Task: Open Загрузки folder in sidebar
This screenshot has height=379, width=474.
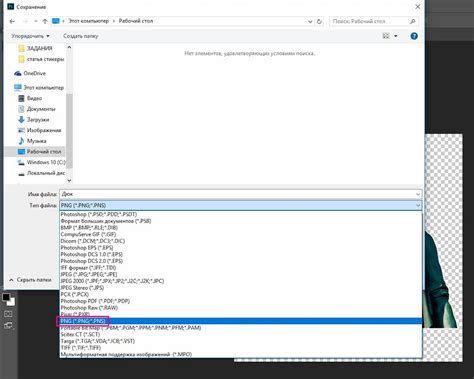Action: click(x=34, y=120)
